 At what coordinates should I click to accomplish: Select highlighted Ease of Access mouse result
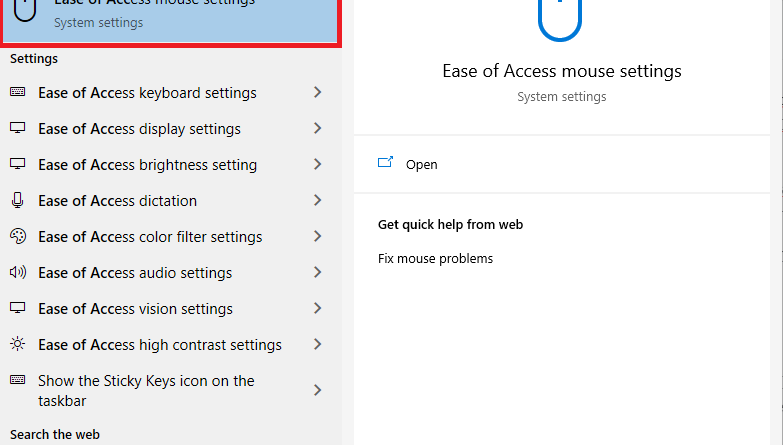pyautogui.click(x=171, y=21)
